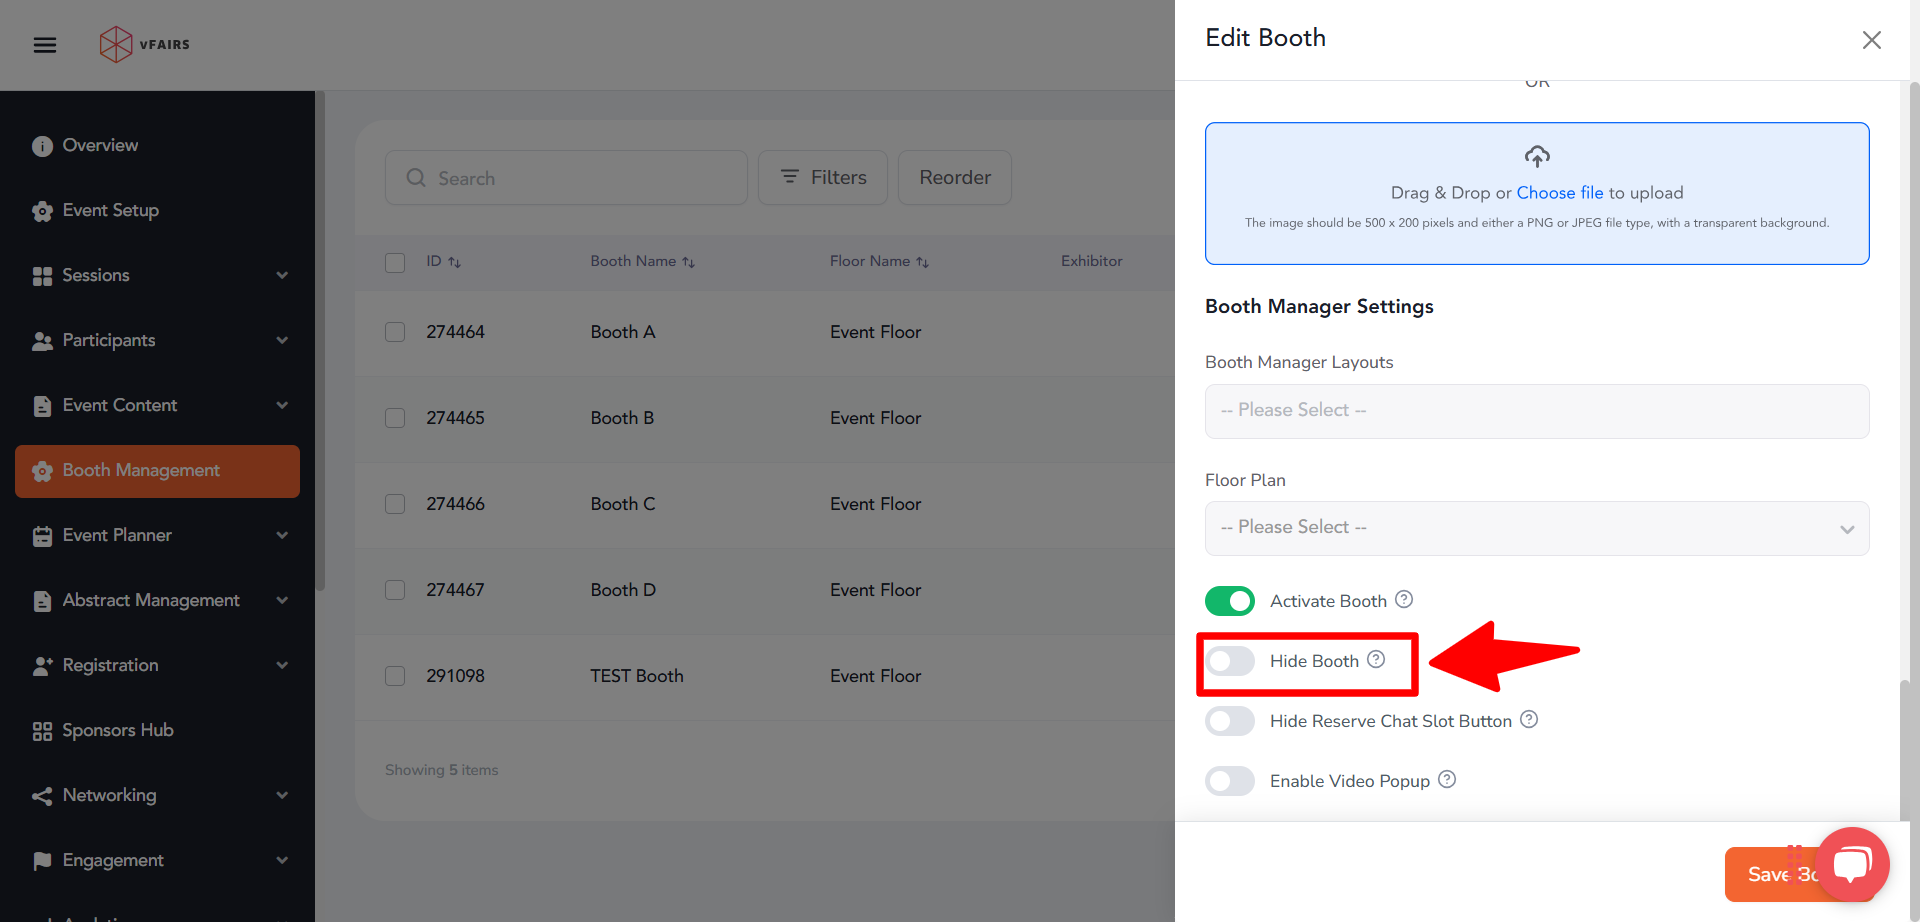Screen dimensions: 1920x922
Task: Open the Floor Plan dropdown
Action: (x=1536, y=528)
